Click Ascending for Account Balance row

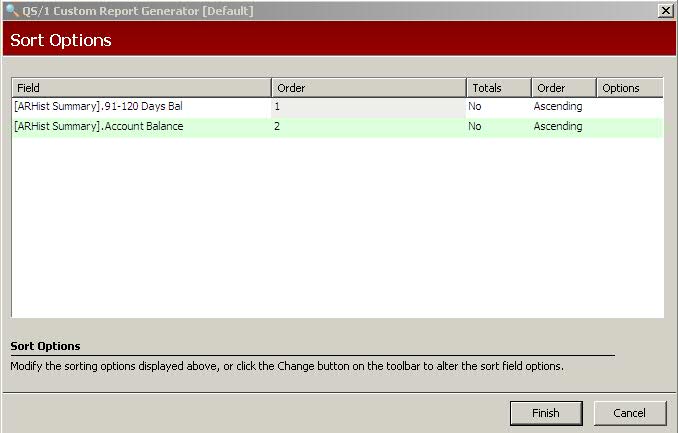[x=558, y=127]
